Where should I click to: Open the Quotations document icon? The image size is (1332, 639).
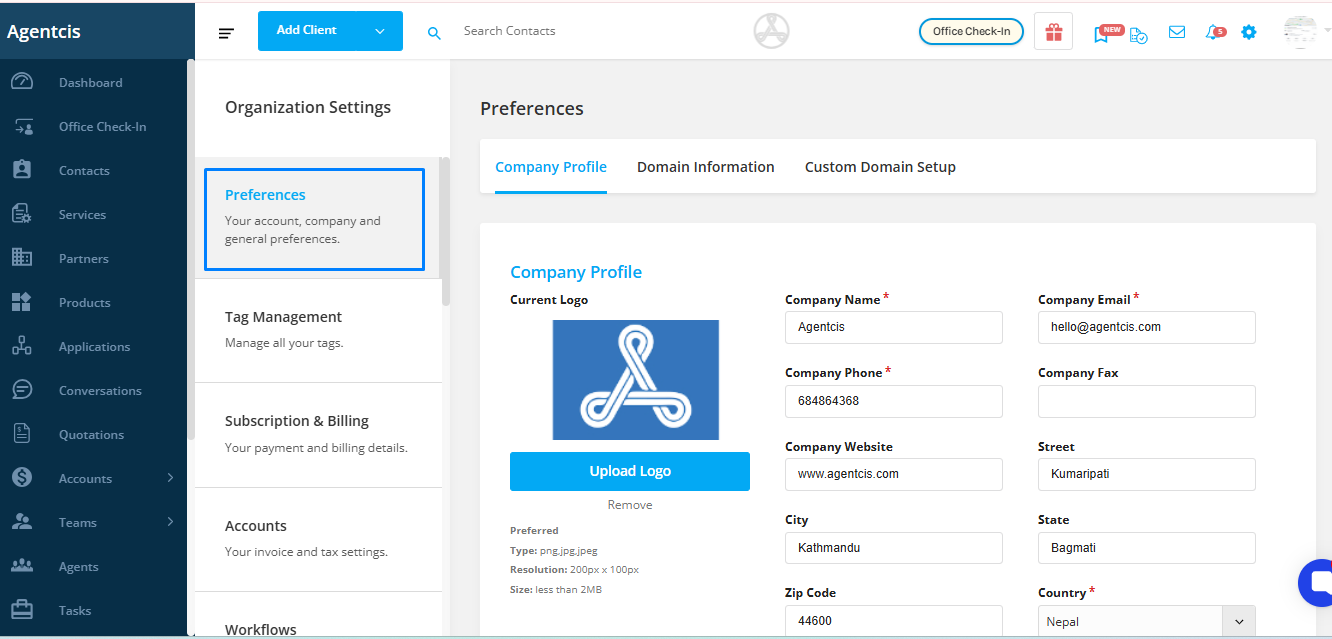[22, 434]
